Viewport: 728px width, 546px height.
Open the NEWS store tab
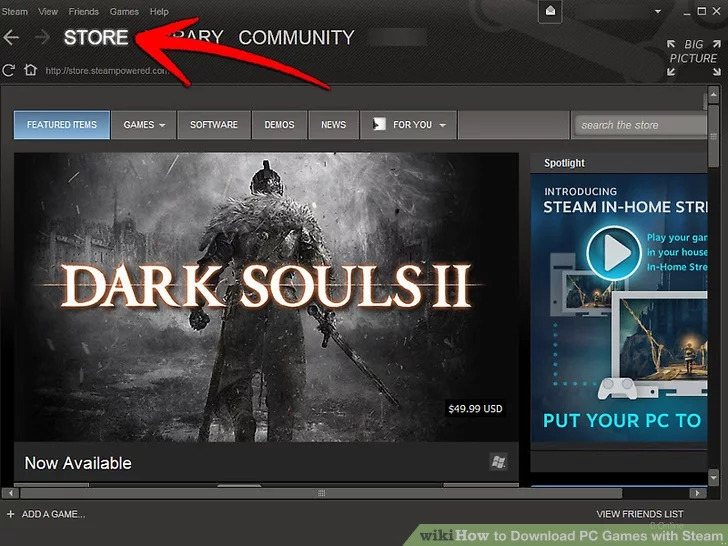pyautogui.click(x=333, y=124)
